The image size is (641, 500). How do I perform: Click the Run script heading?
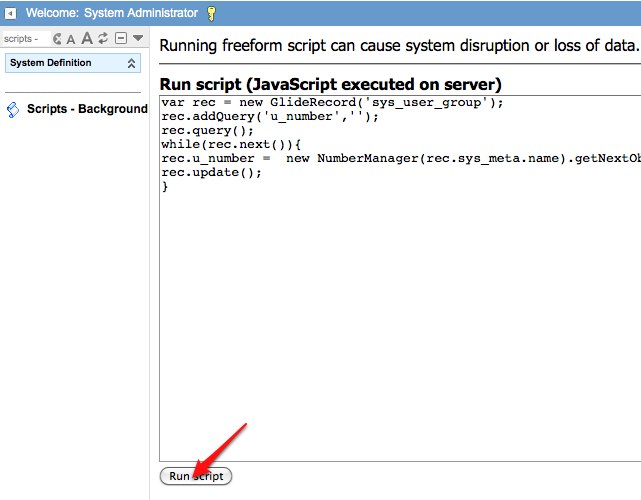[x=330, y=84]
